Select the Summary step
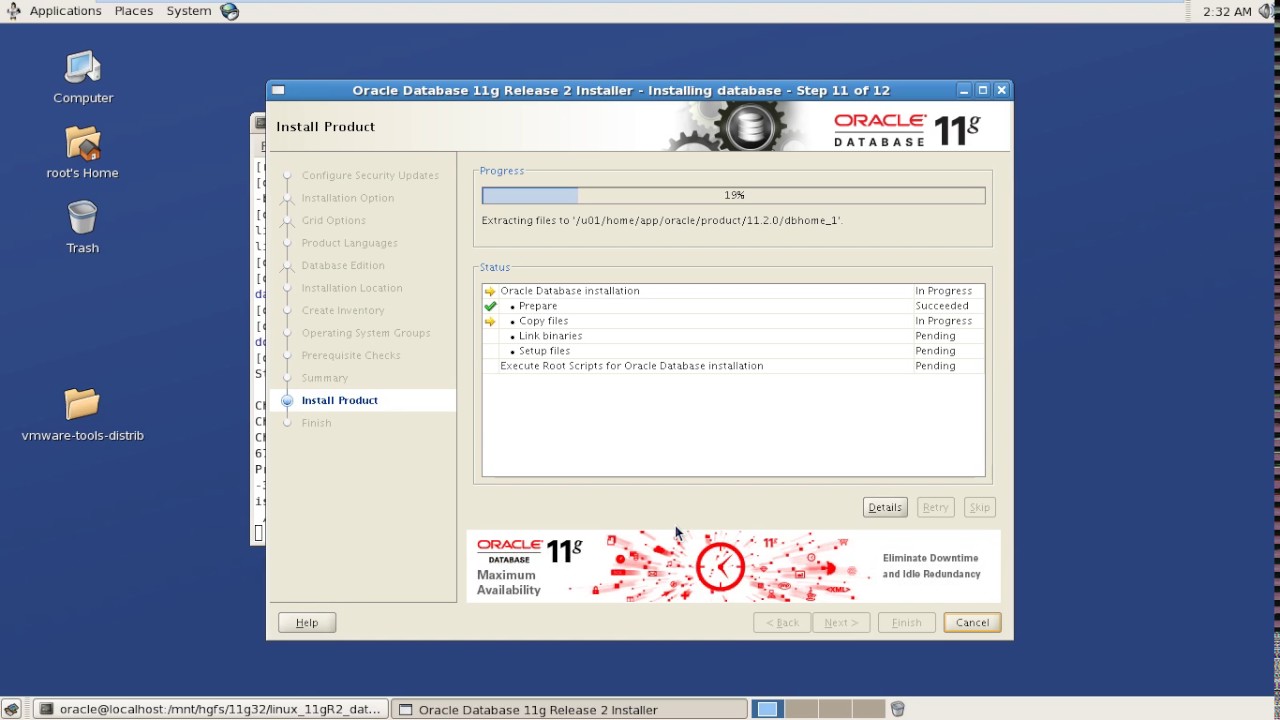Viewport: 1280px width, 720px height. pos(325,378)
